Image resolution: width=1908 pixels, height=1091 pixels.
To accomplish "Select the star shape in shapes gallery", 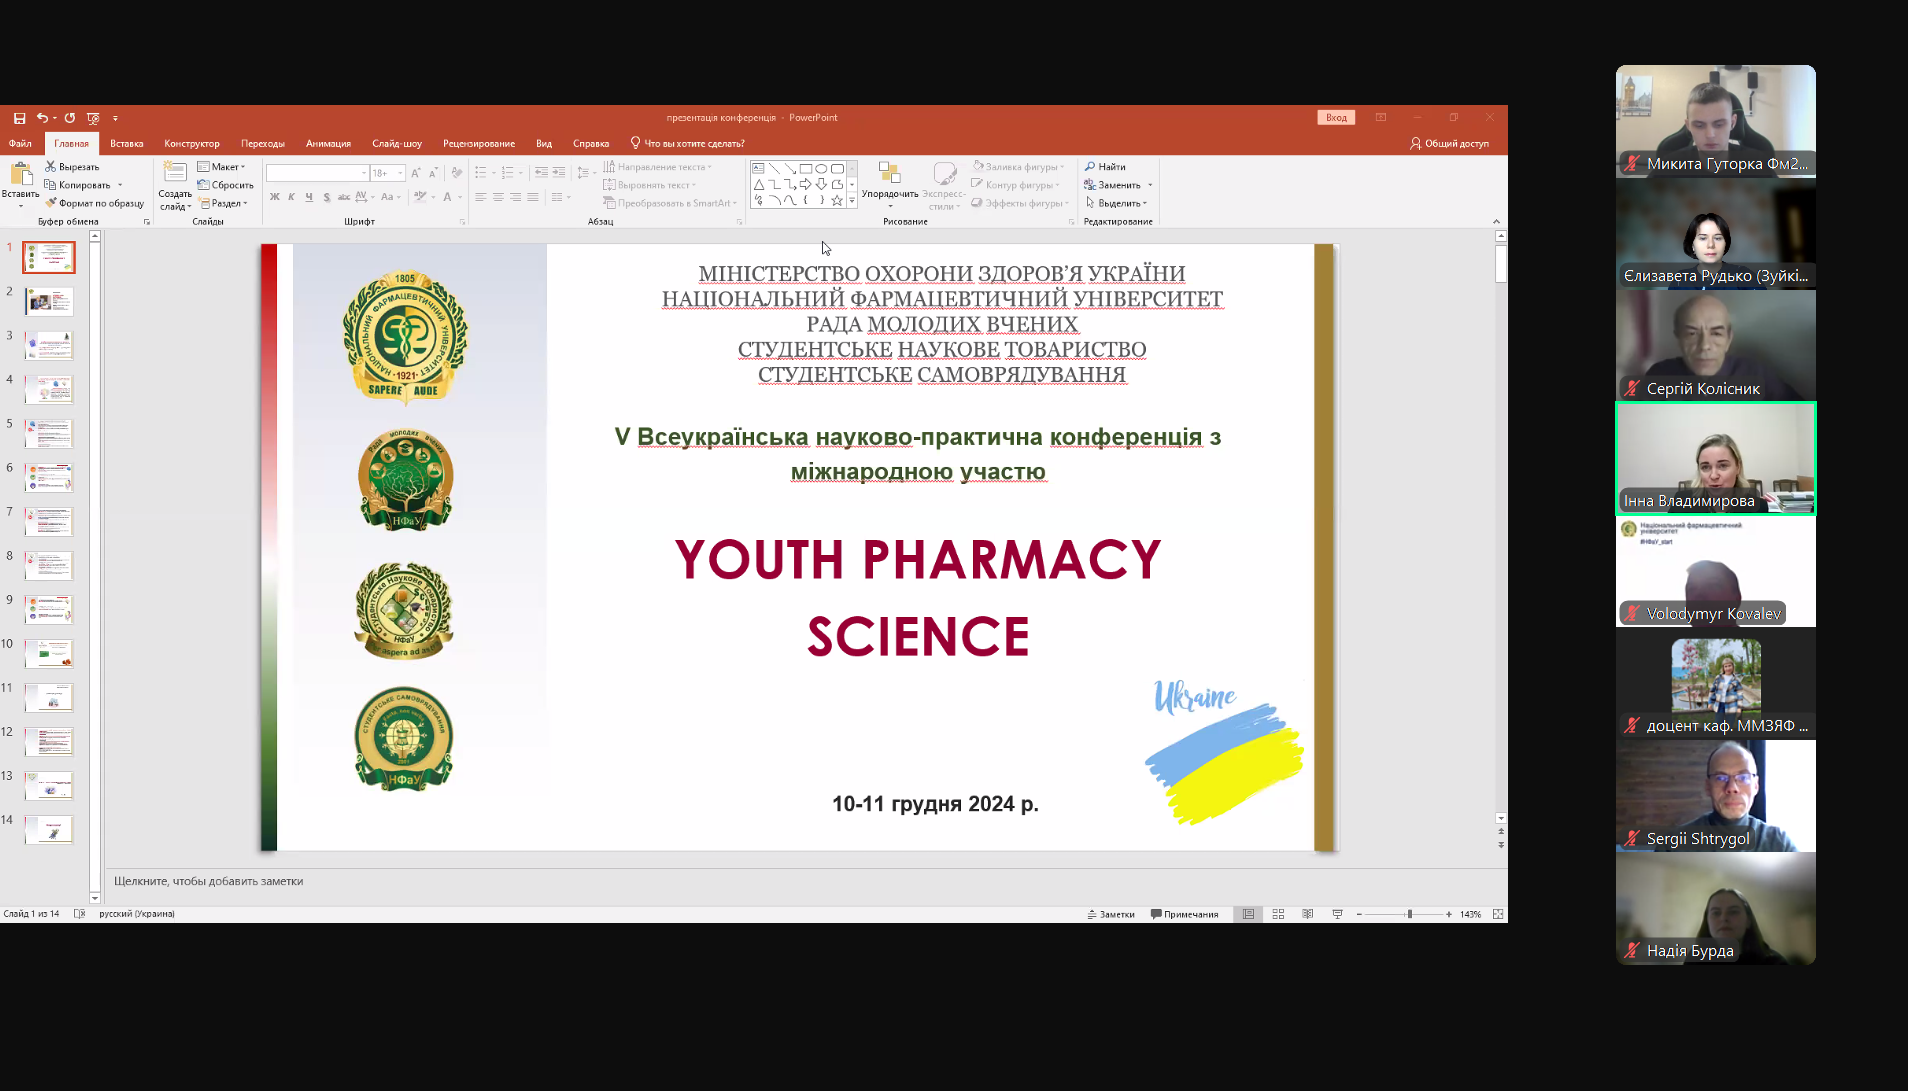I will 837,200.
